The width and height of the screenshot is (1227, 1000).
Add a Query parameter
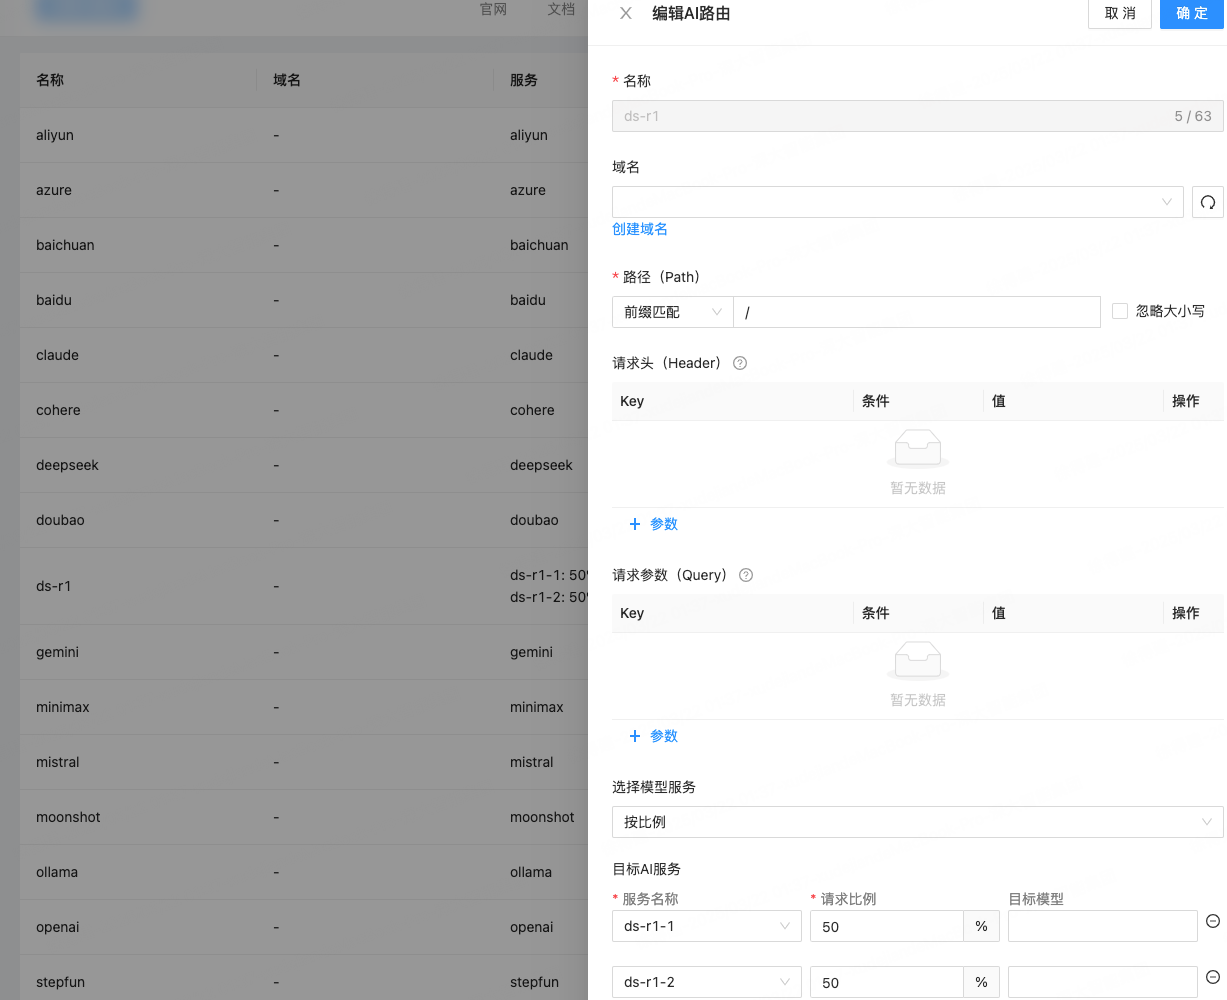pyautogui.click(x=653, y=736)
